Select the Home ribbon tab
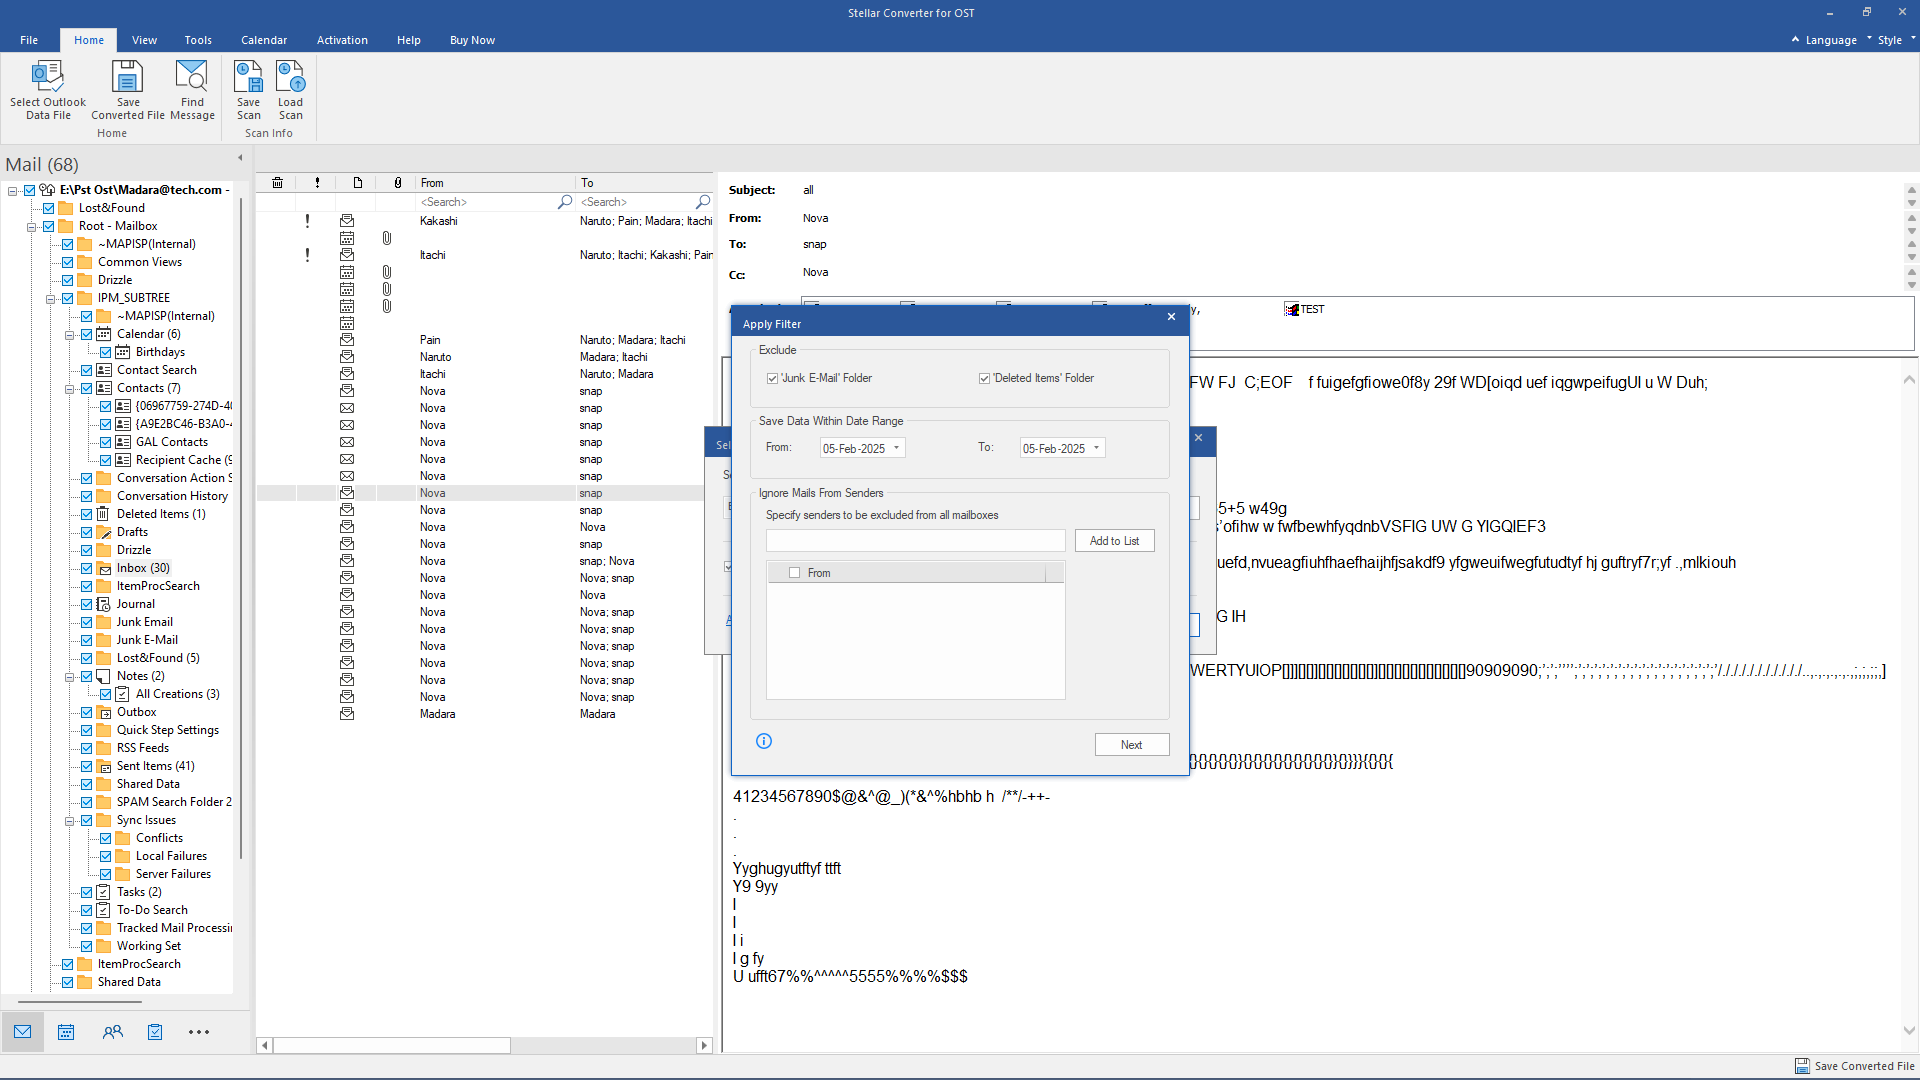The width and height of the screenshot is (1920, 1080). pyautogui.click(x=87, y=40)
